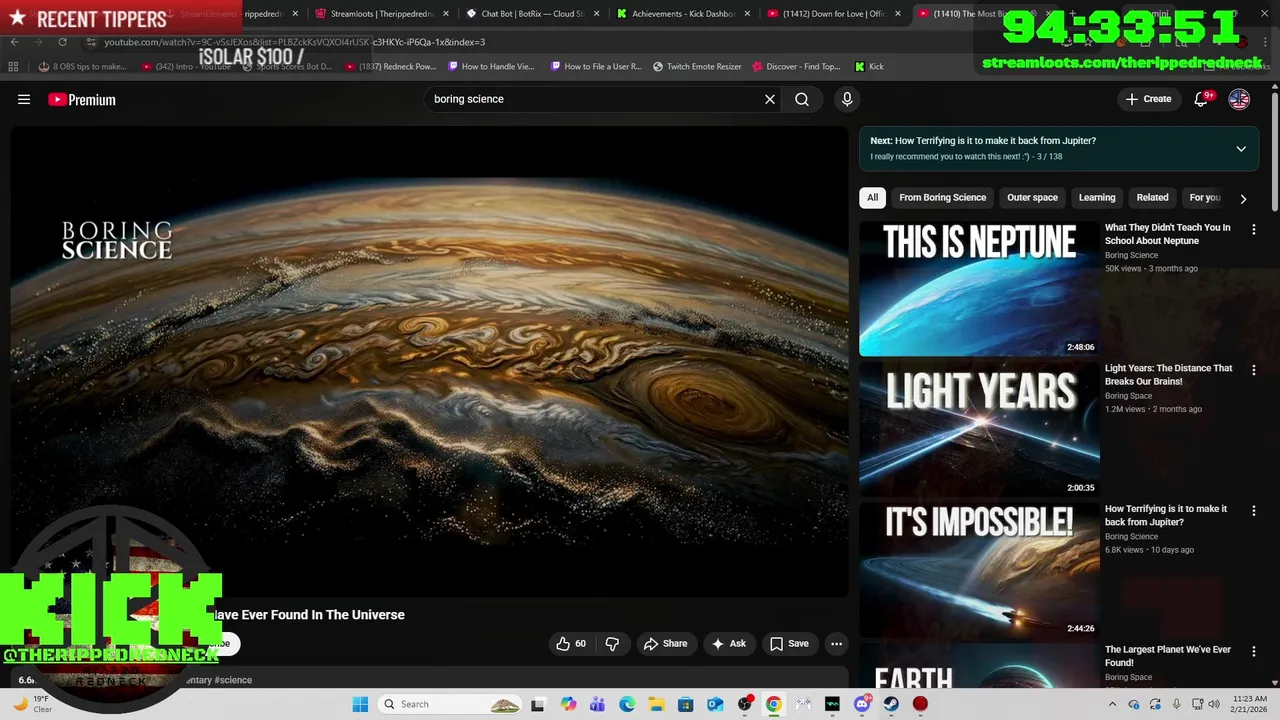Go to YouTube Premium home logo
Image resolution: width=1280 pixels, height=720 pixels.
click(x=82, y=99)
